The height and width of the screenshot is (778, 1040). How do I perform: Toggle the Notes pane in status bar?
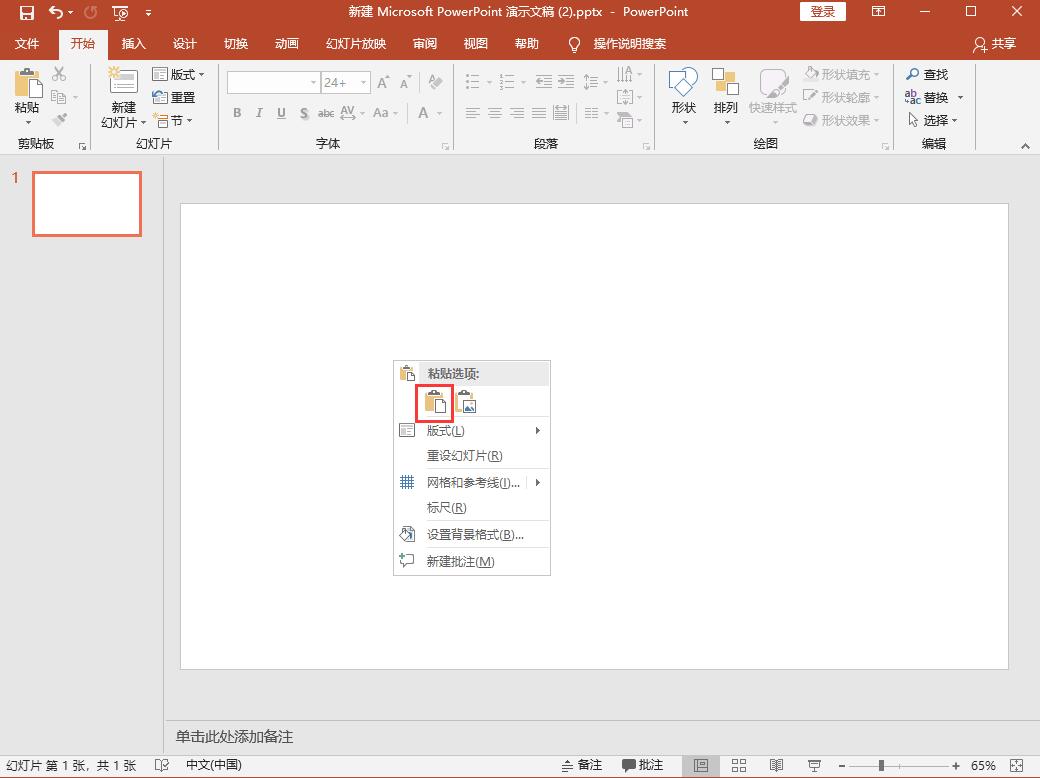pyautogui.click(x=582, y=765)
